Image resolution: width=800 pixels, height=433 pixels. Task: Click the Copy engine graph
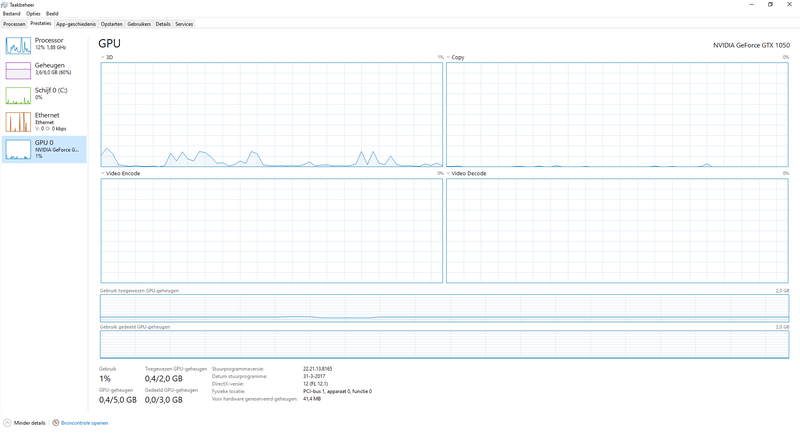[617, 115]
